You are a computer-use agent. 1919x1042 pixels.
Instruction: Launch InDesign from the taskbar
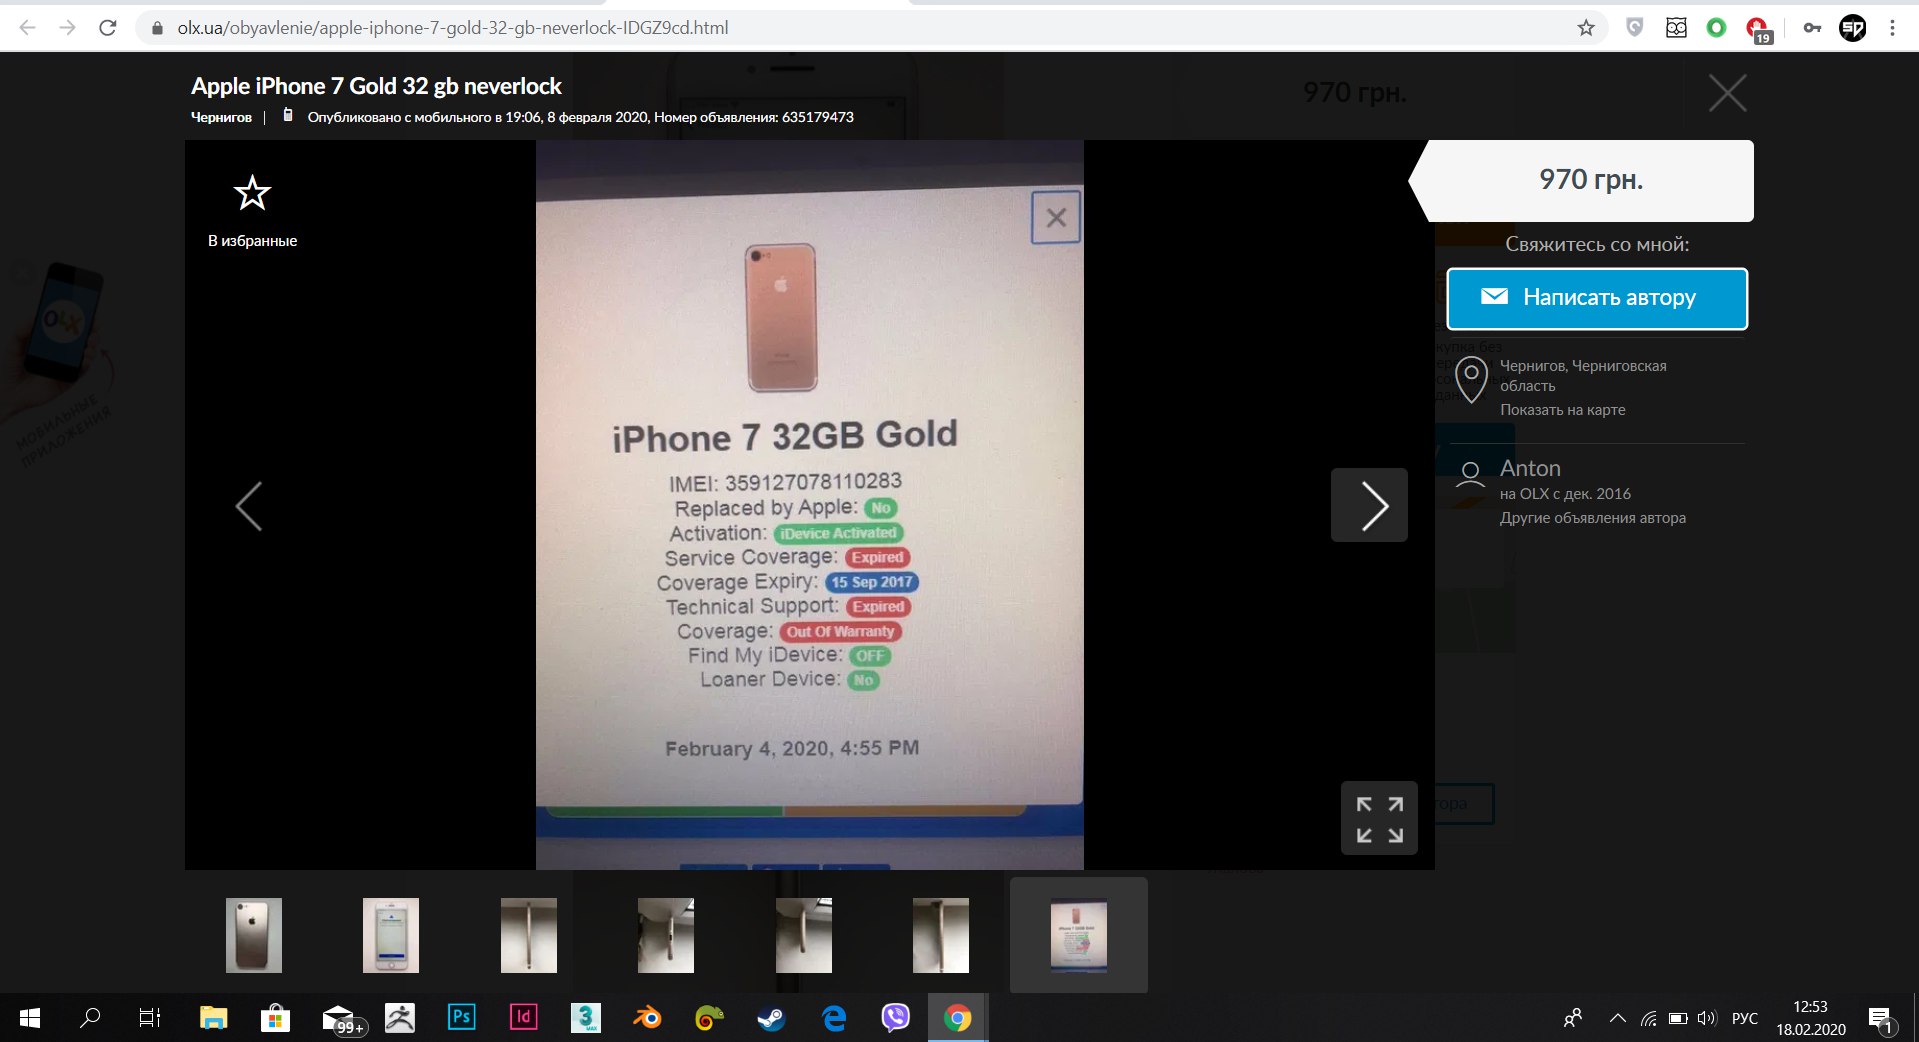523,1018
